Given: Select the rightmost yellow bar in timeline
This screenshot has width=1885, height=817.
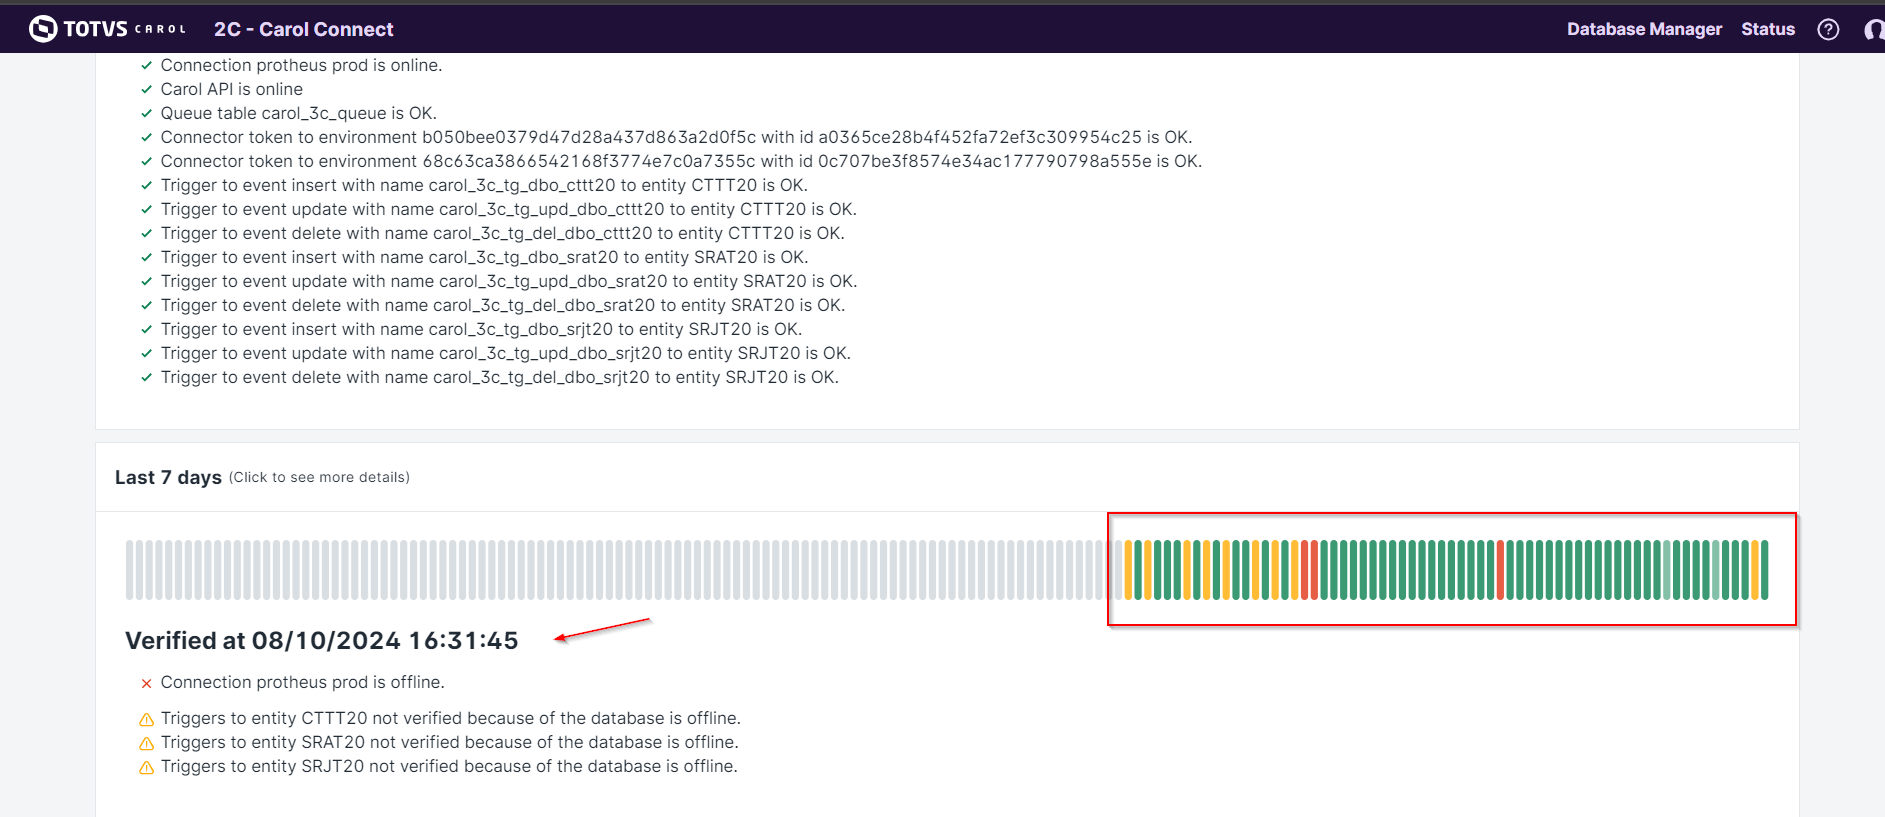Looking at the screenshot, I should 1755,569.
